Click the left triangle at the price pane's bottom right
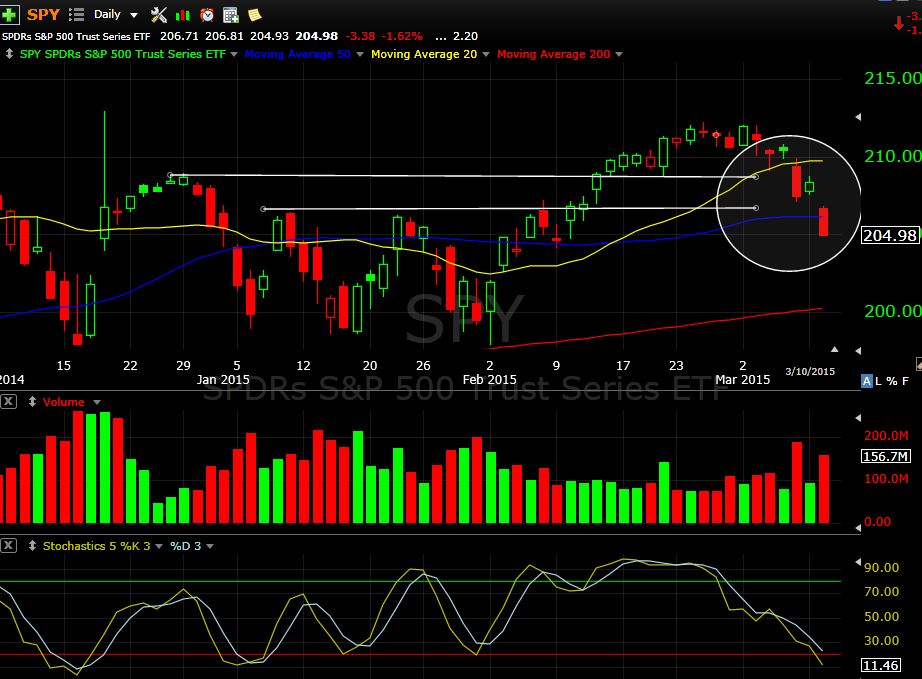 858,351
